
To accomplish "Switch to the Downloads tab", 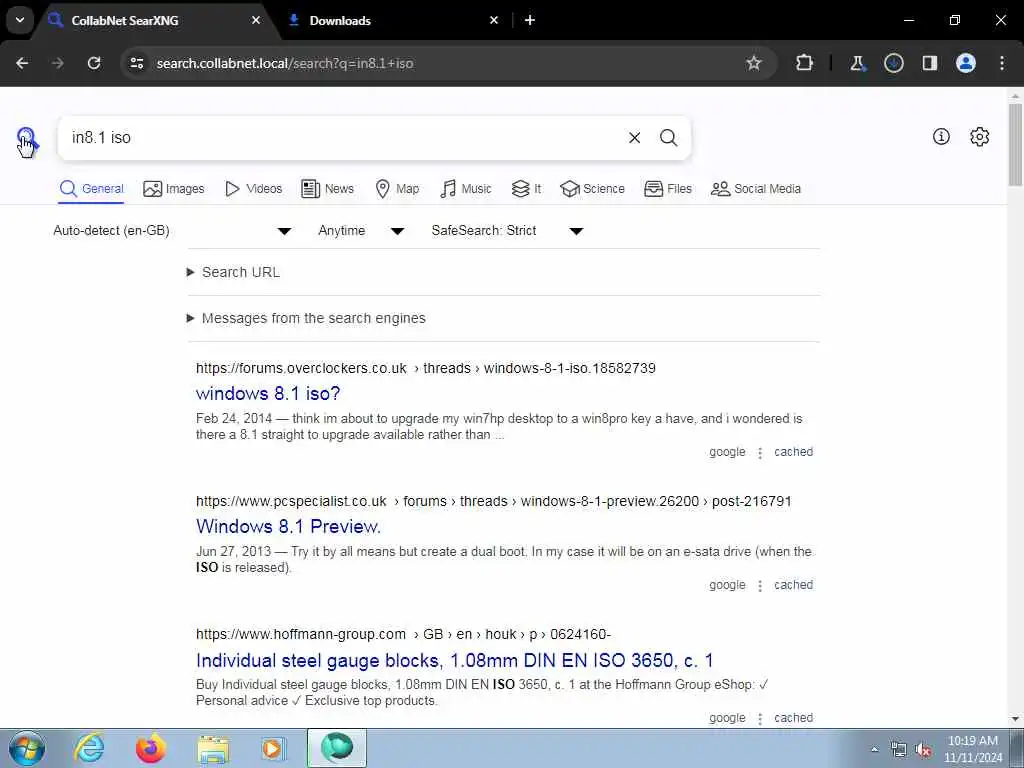I will pos(391,20).
